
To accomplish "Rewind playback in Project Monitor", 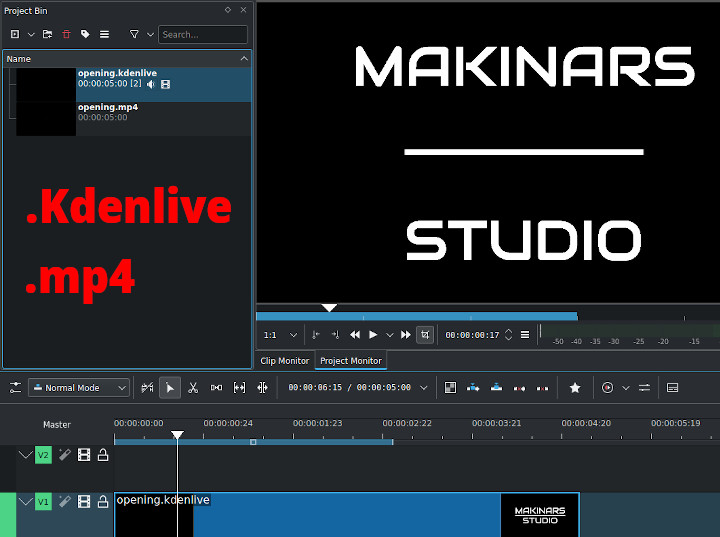I will pyautogui.click(x=354, y=335).
